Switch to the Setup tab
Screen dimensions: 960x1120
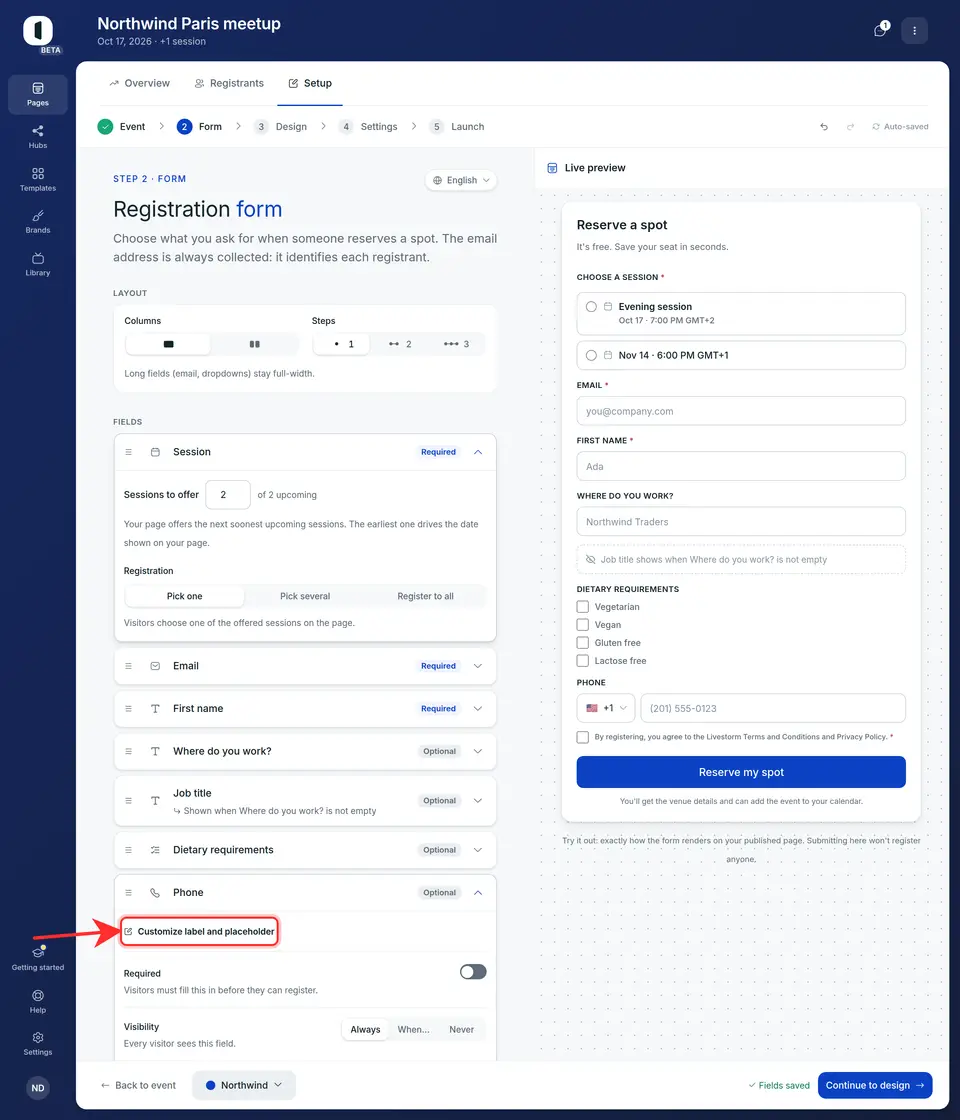click(x=310, y=83)
